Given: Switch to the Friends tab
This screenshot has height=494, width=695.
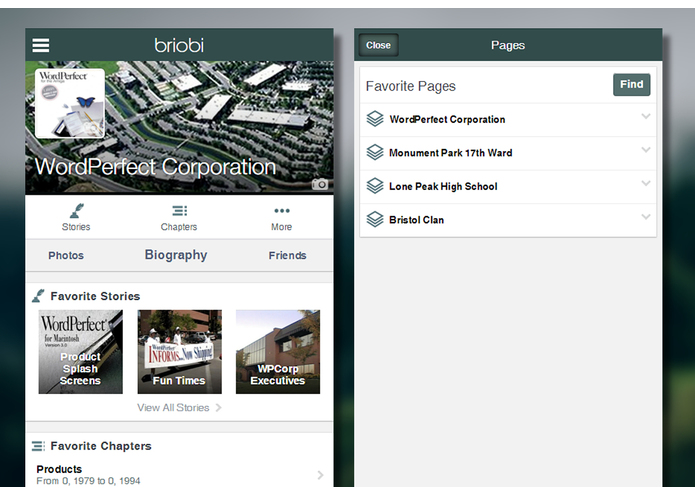Looking at the screenshot, I should 287,256.
